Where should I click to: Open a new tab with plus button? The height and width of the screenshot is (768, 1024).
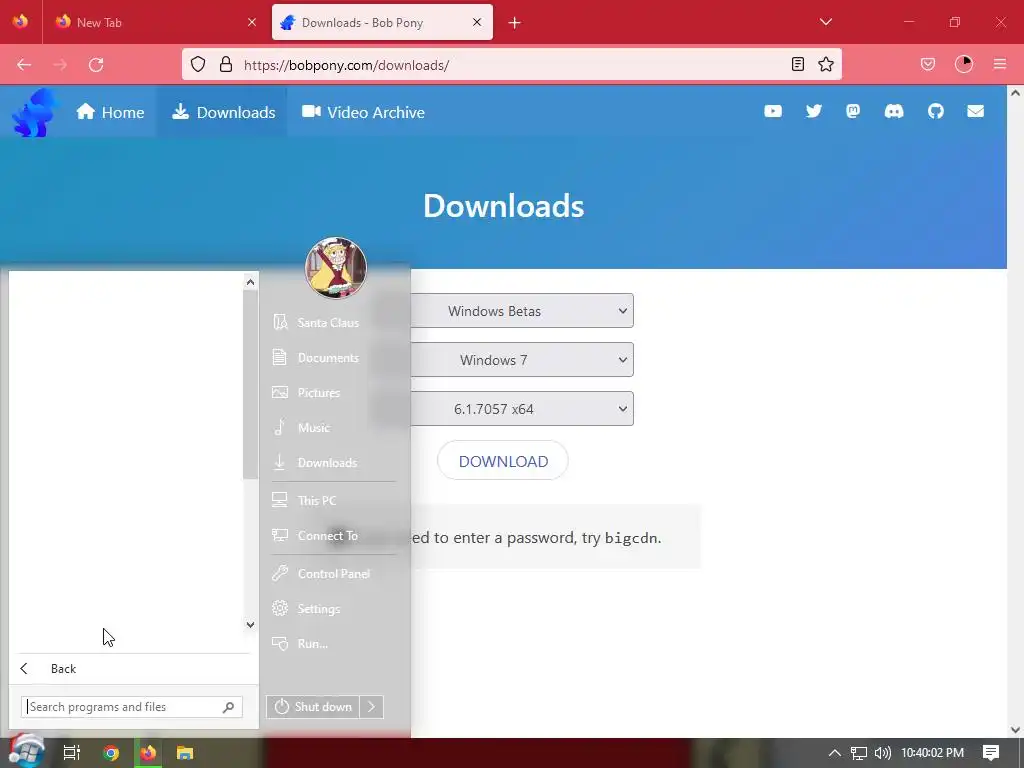point(515,23)
